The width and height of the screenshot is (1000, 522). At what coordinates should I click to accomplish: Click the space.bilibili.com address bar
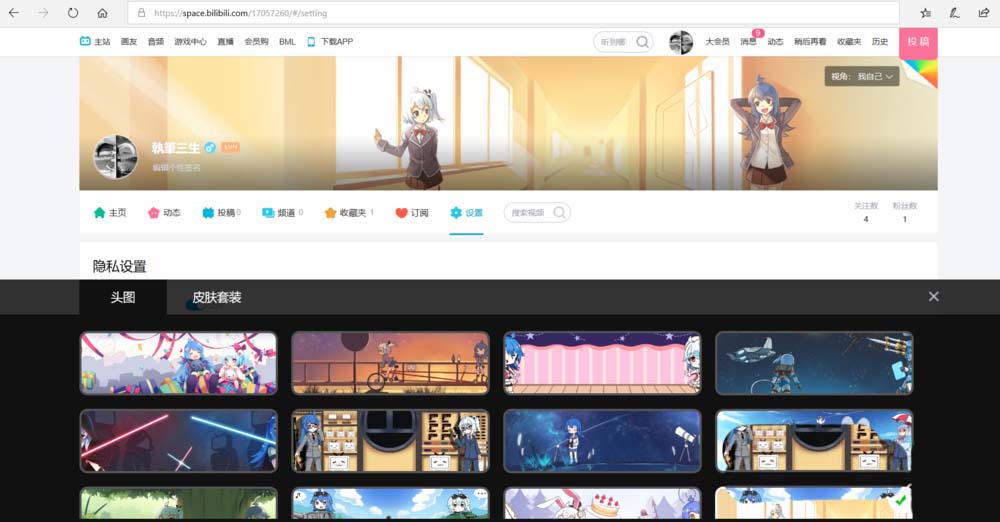513,13
